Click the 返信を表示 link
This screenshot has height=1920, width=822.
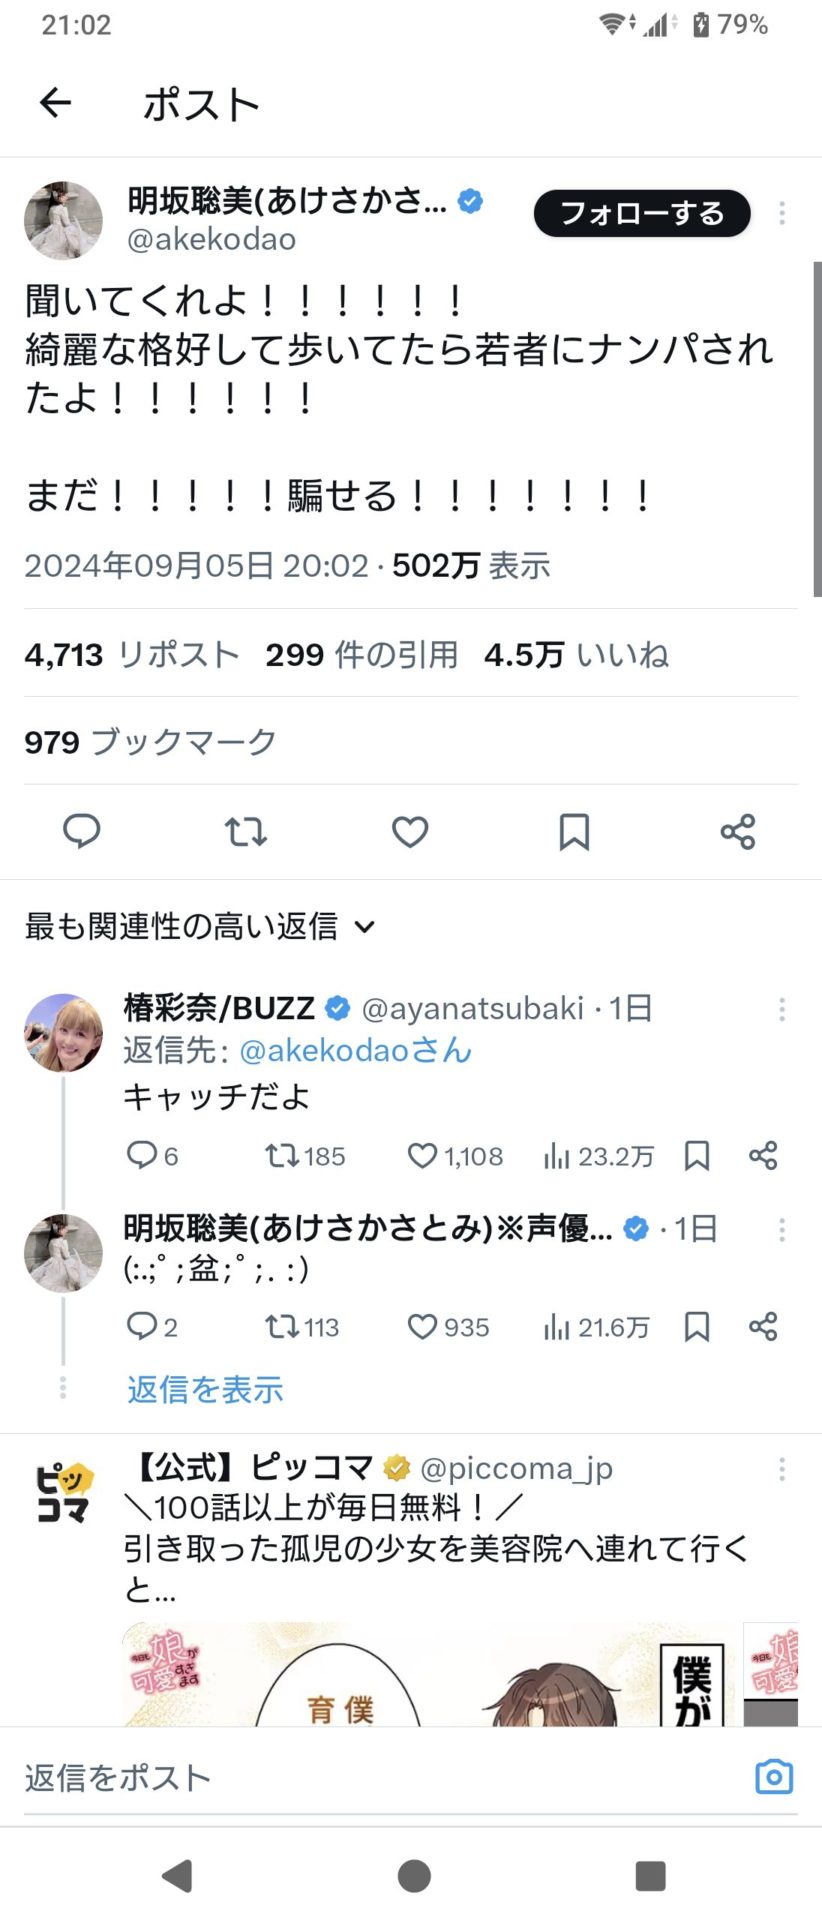tap(205, 1389)
